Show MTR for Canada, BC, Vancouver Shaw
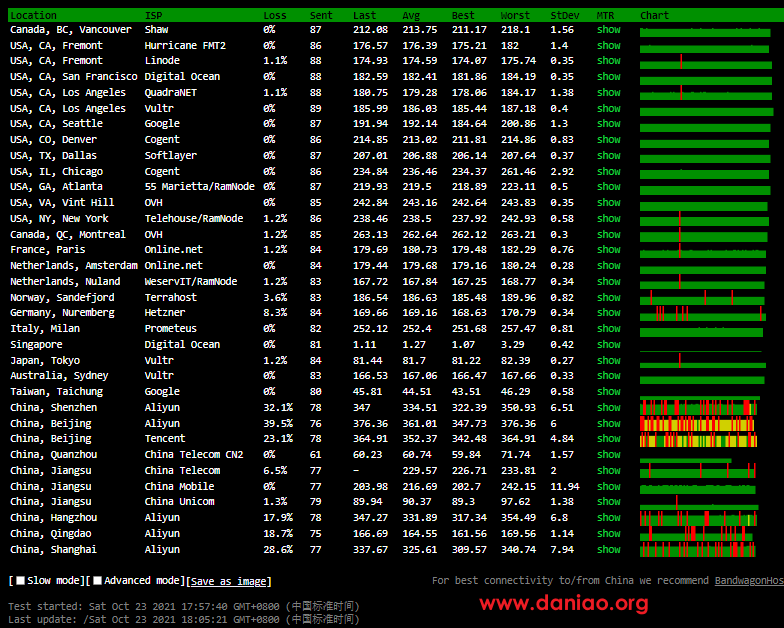Viewport: 784px width, 628px height. [608, 30]
